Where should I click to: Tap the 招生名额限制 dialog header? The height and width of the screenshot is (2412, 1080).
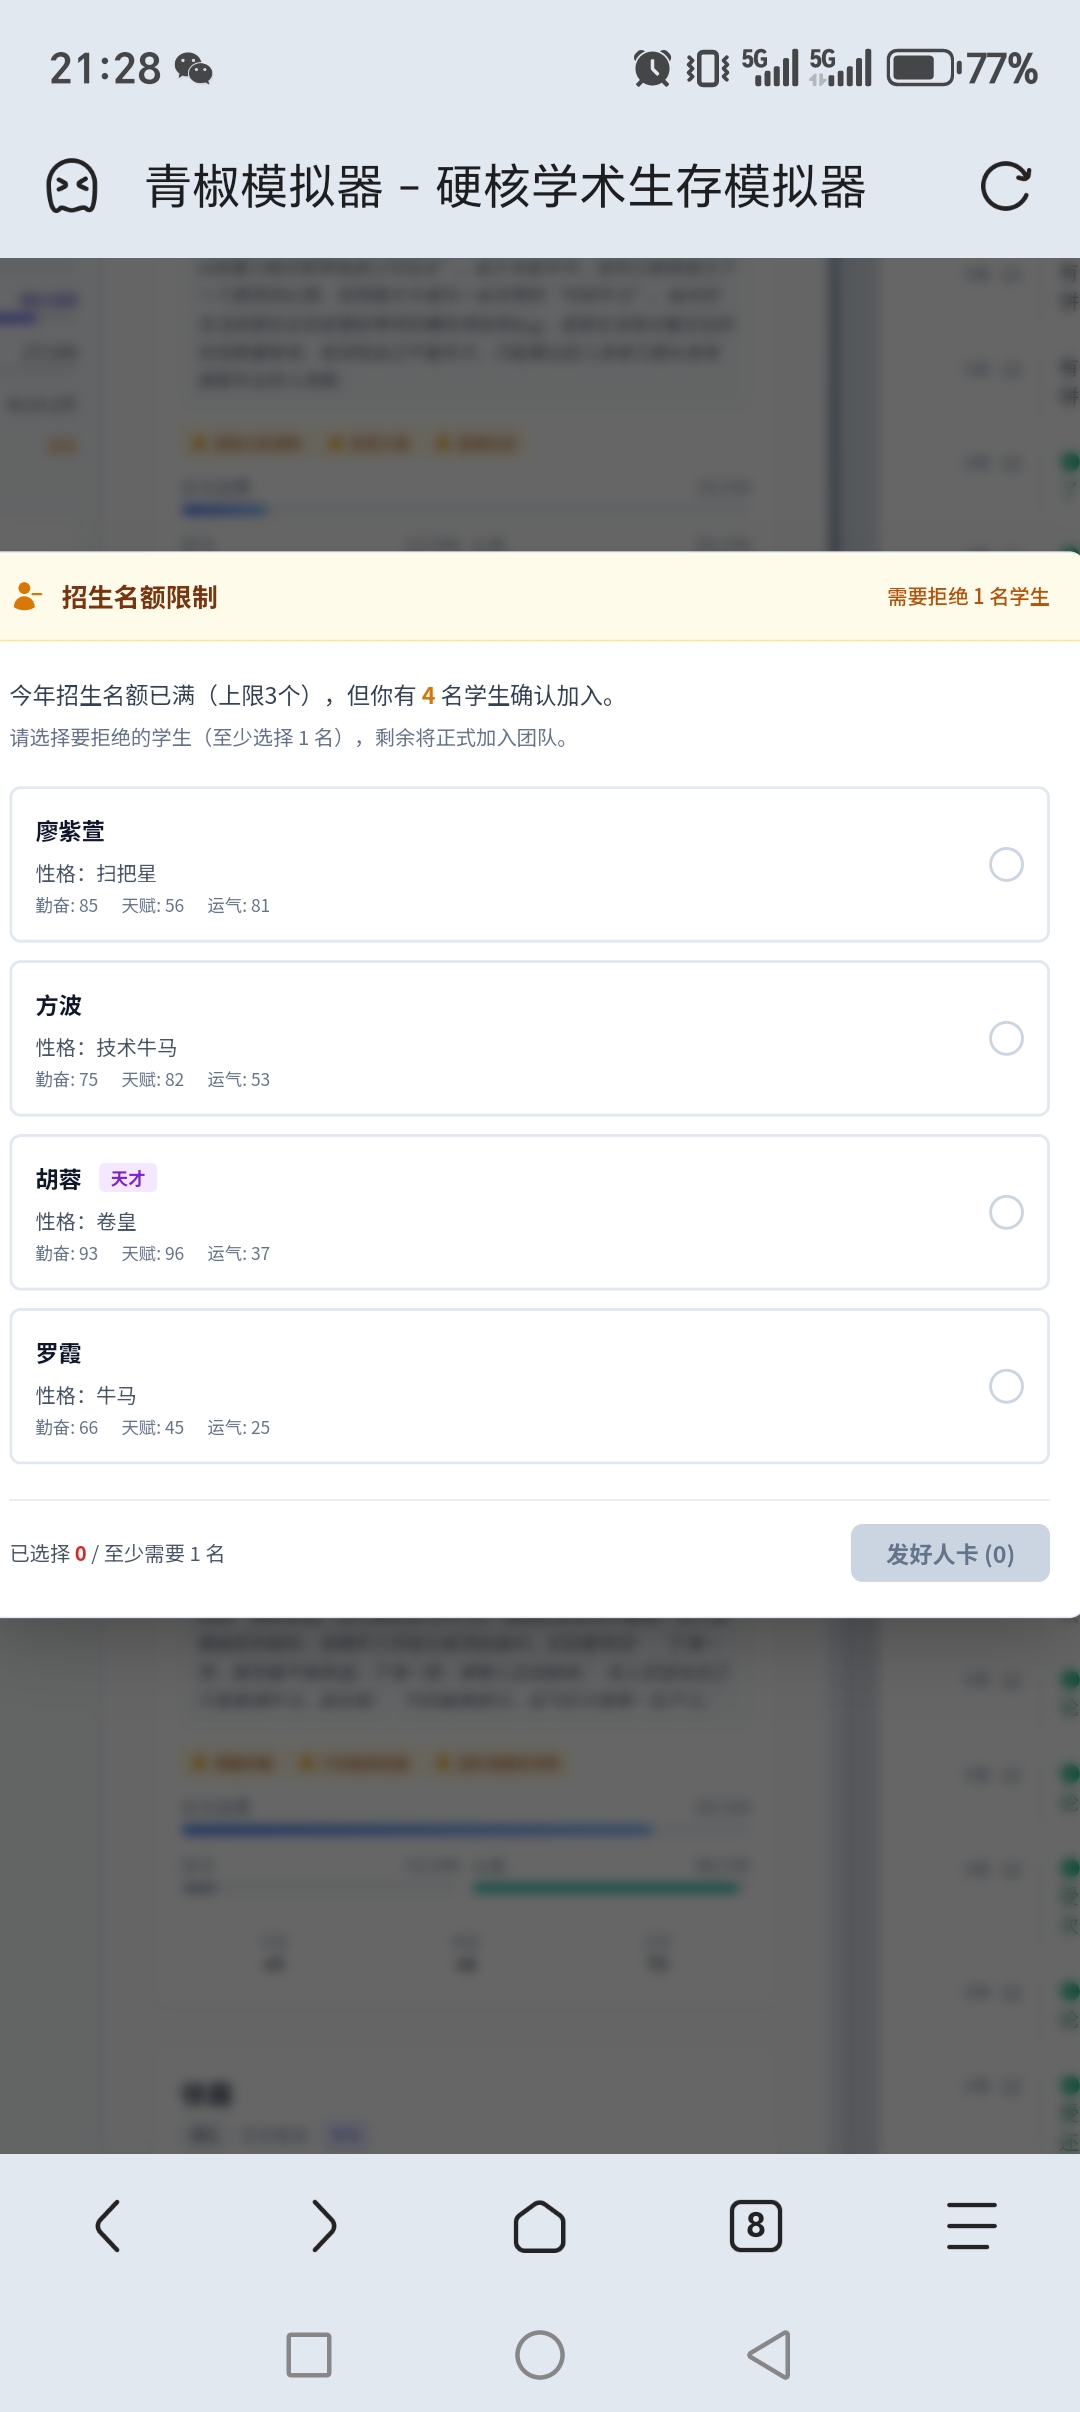click(x=140, y=597)
